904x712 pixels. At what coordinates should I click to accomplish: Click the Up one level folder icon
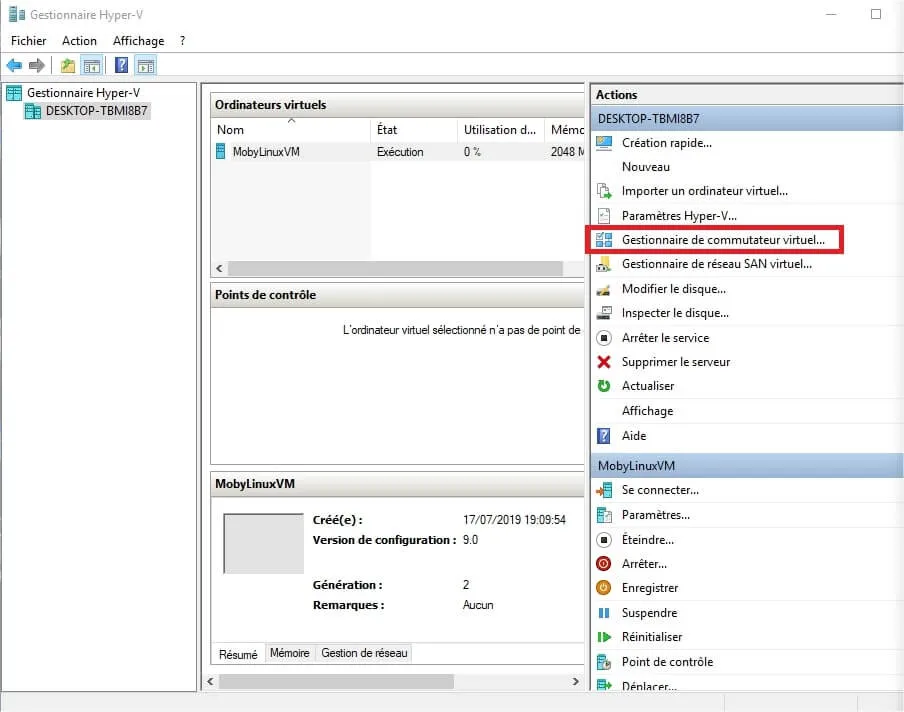68,65
